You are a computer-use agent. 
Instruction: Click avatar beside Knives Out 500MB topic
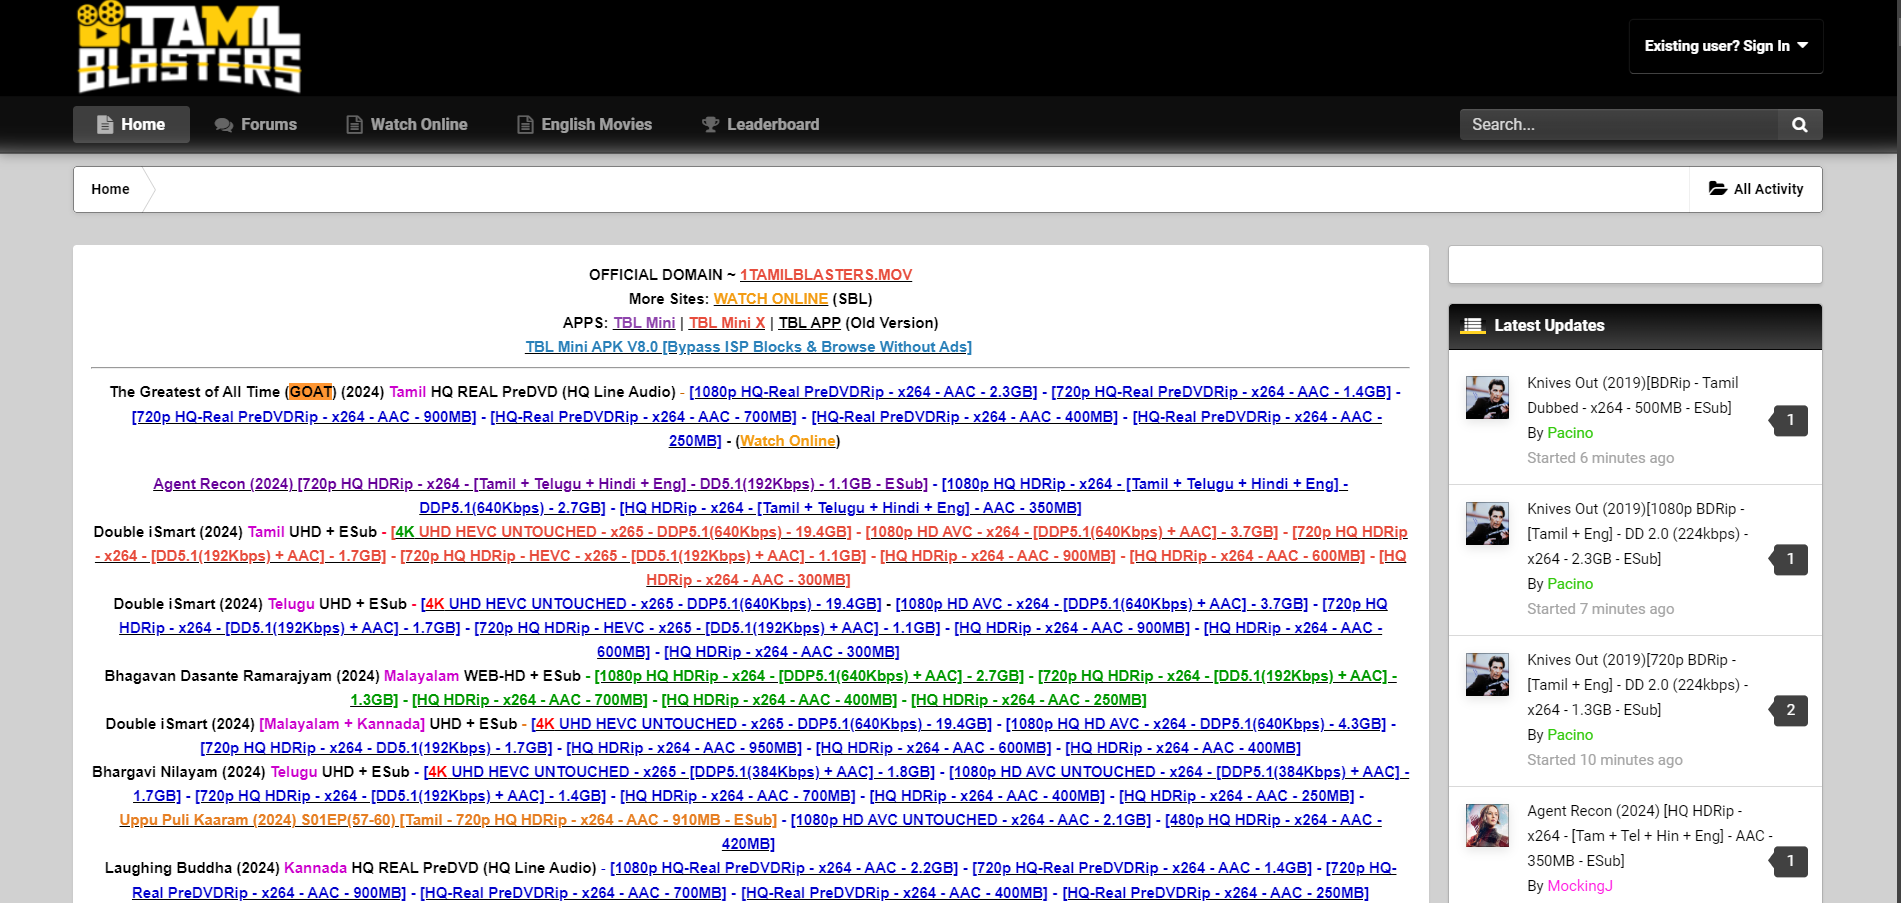[x=1487, y=397]
